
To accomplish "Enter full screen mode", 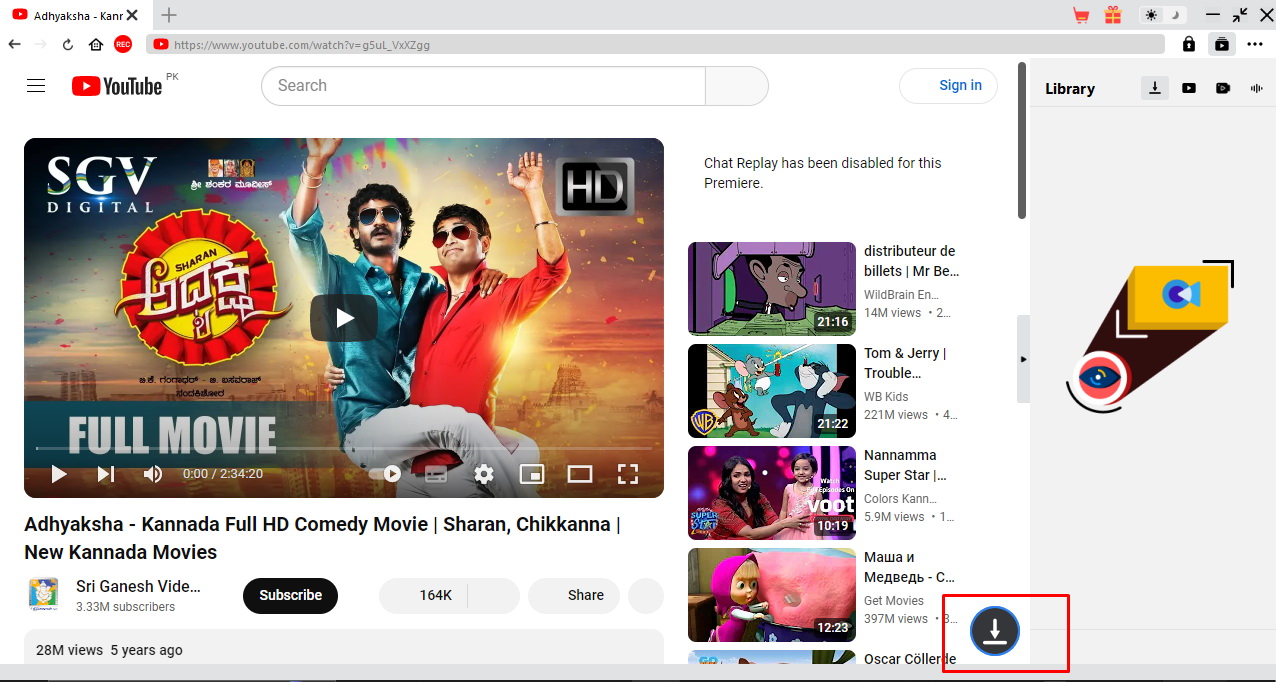I will tap(628, 474).
